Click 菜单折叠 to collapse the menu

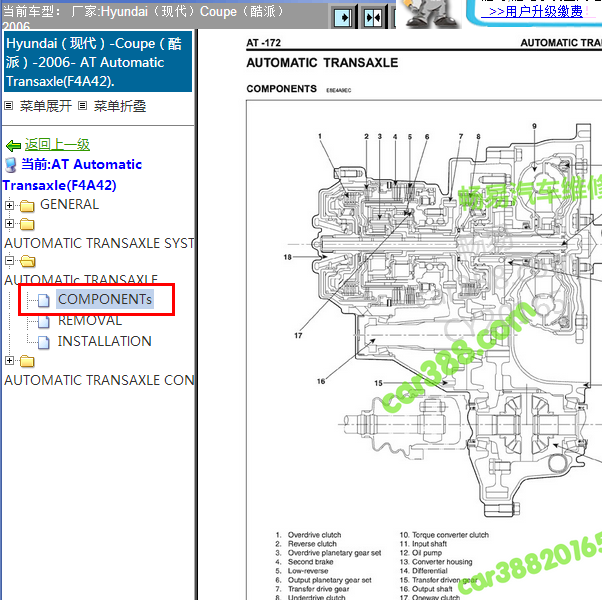tap(120, 106)
